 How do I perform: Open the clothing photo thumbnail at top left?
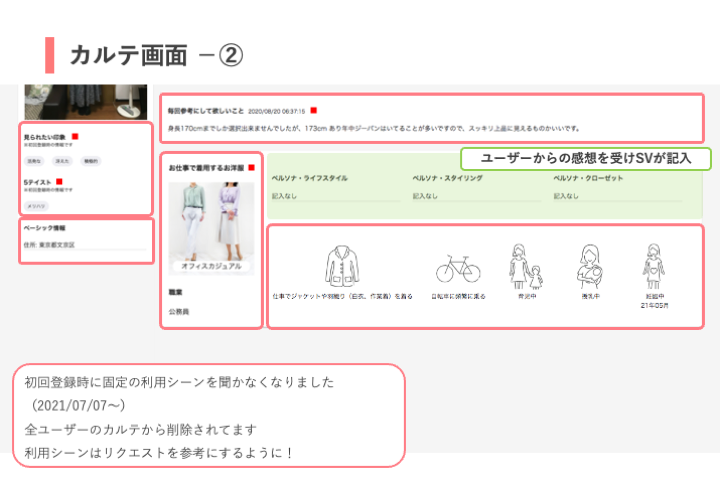pos(85,101)
